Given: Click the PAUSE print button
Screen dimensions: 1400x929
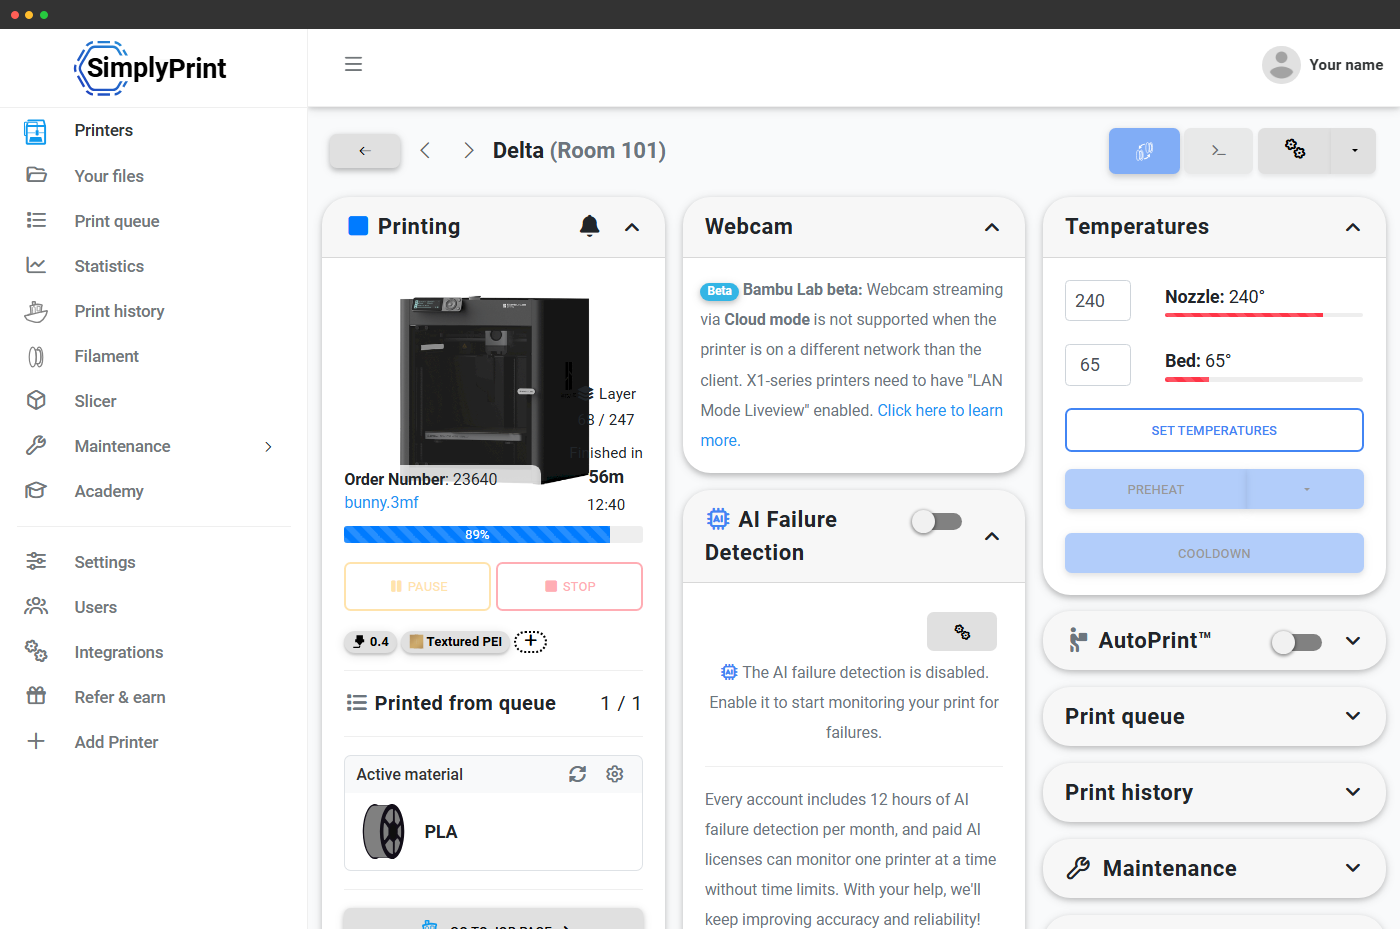Looking at the screenshot, I should point(418,586).
